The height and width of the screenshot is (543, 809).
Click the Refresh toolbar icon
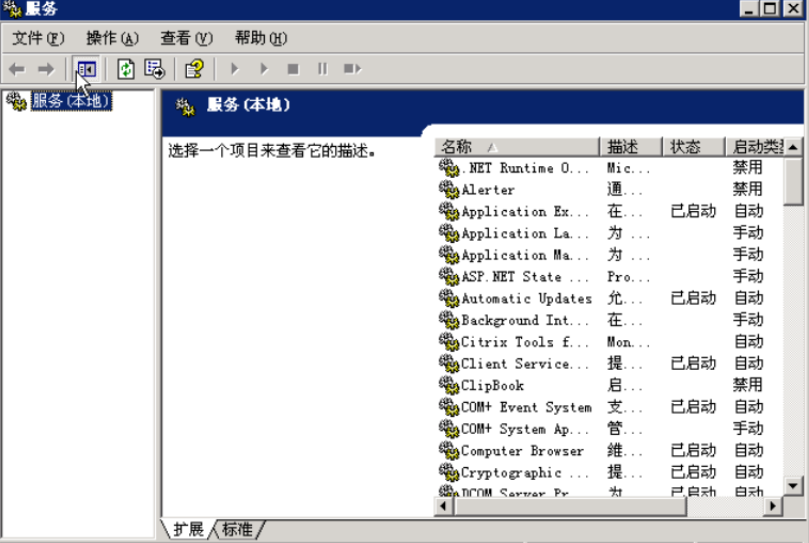126,69
